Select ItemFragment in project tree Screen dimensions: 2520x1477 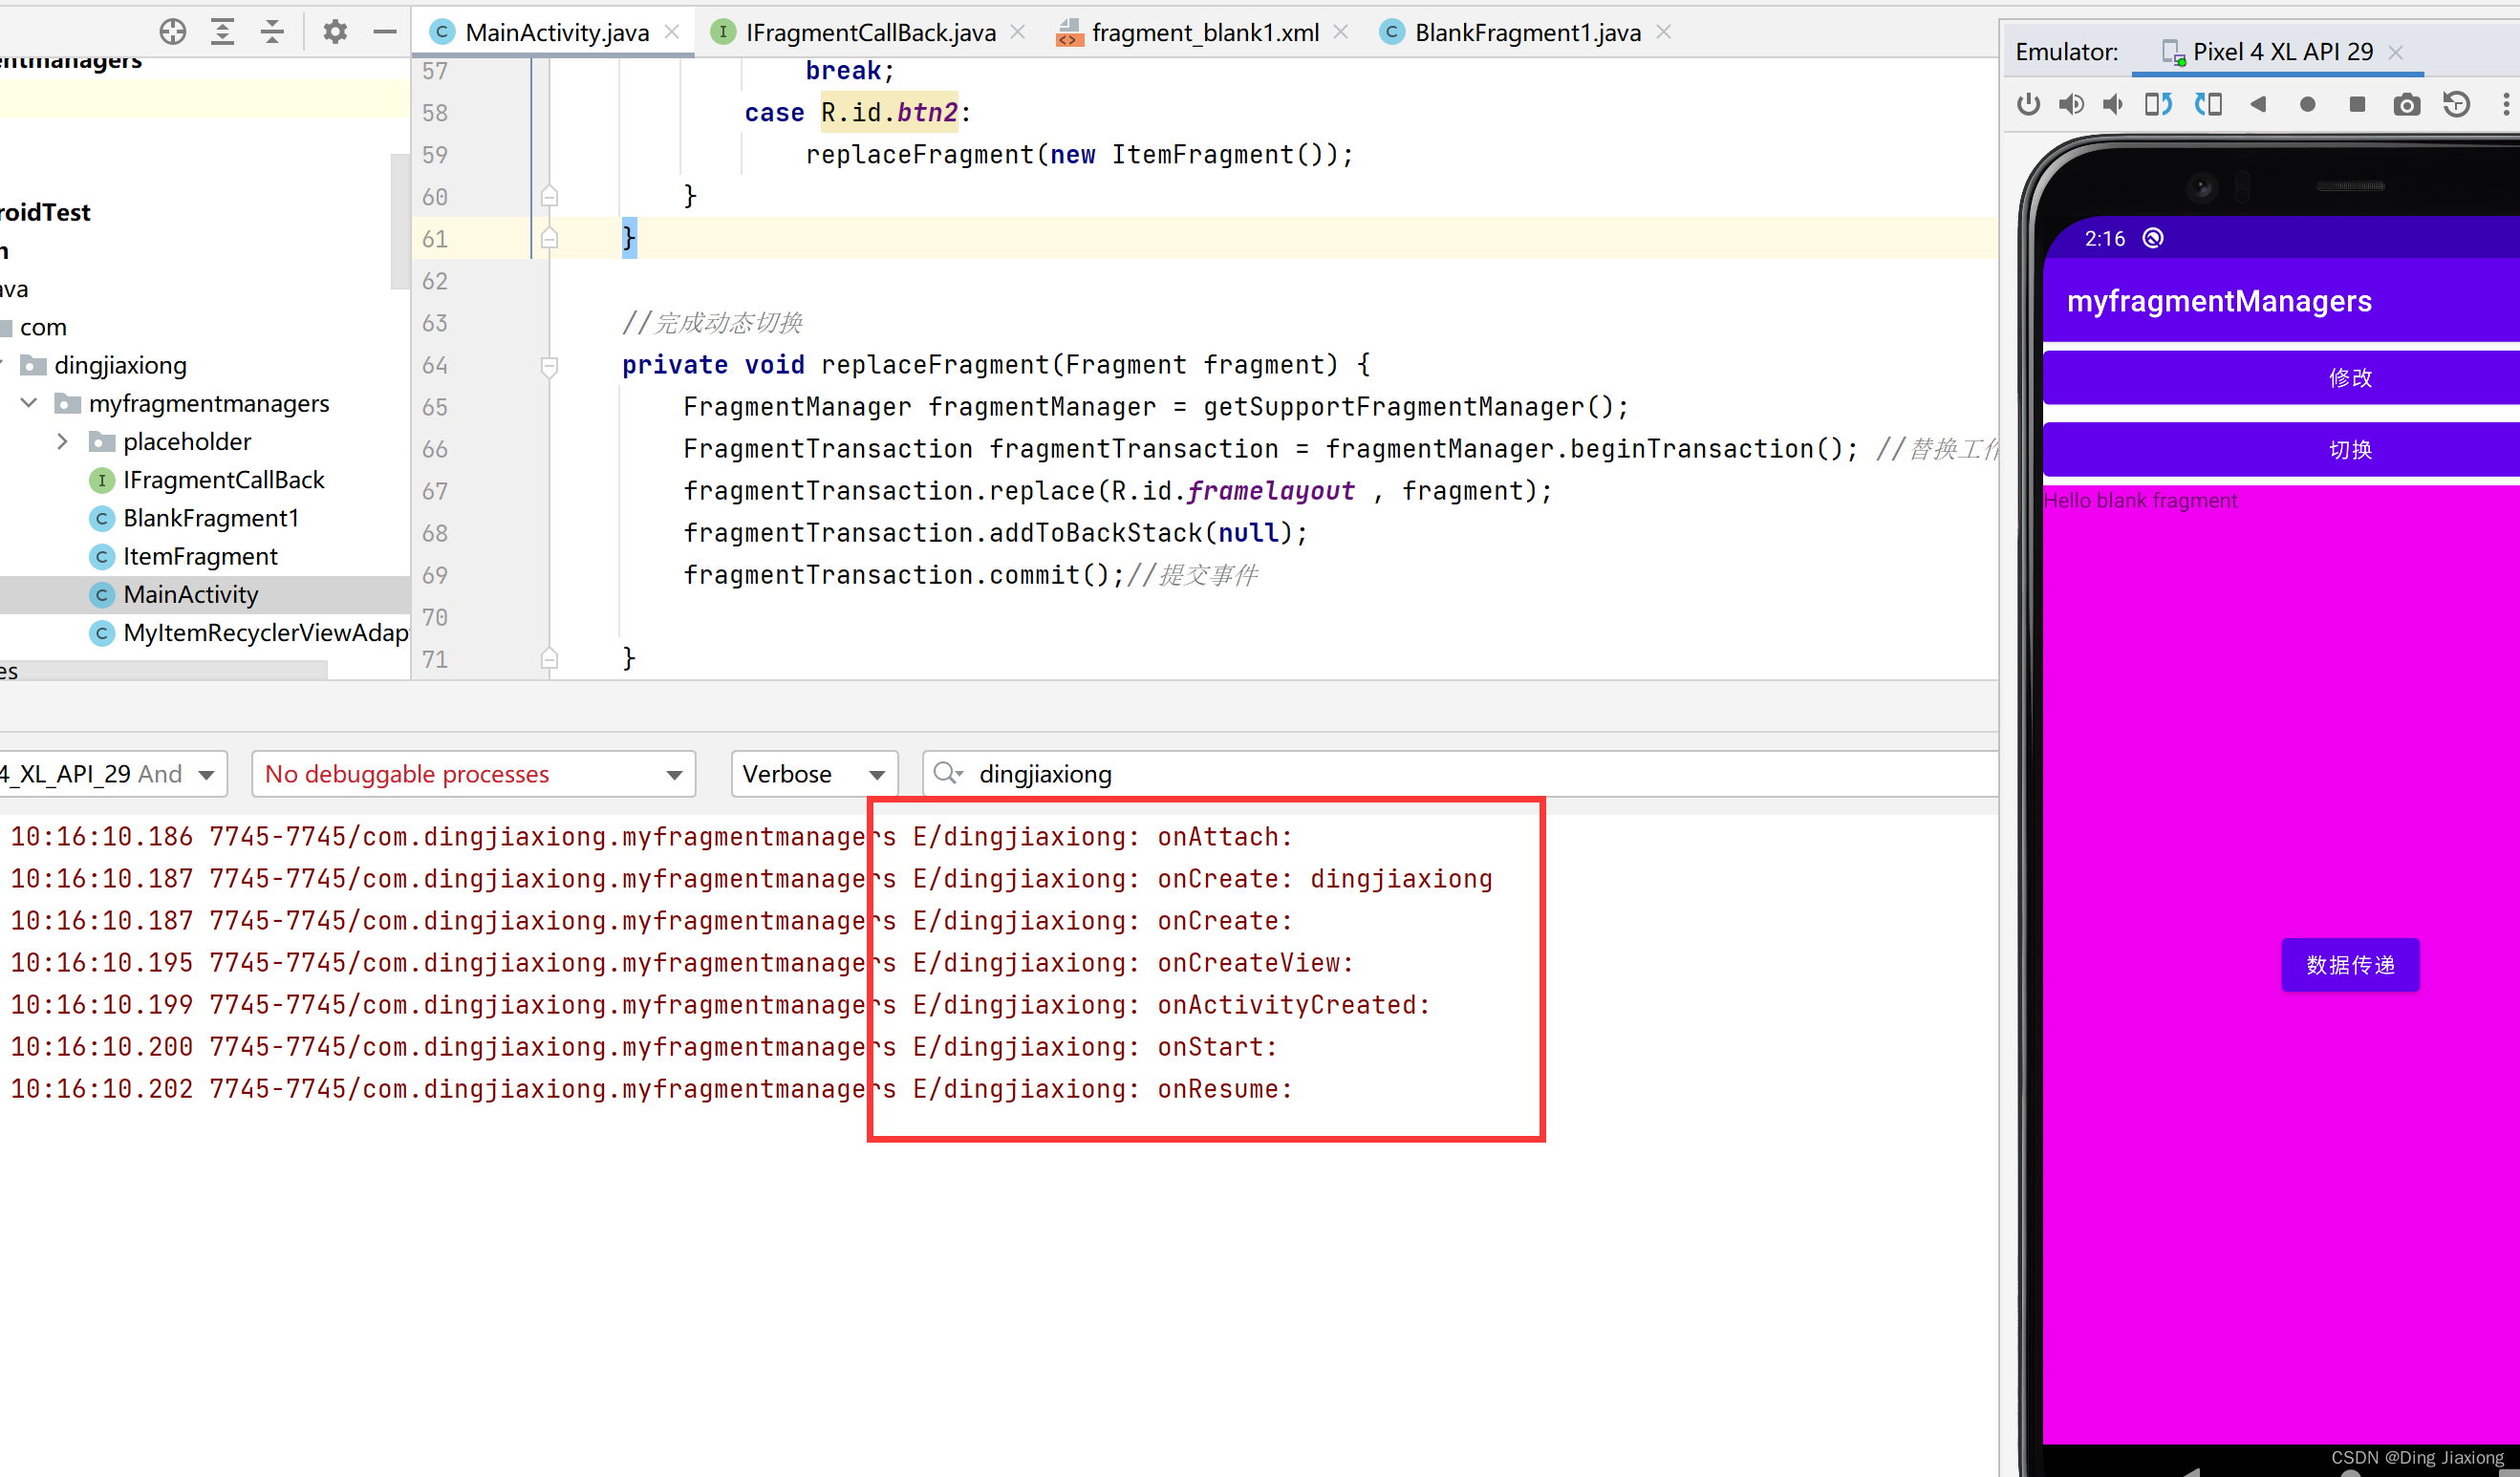coord(200,556)
